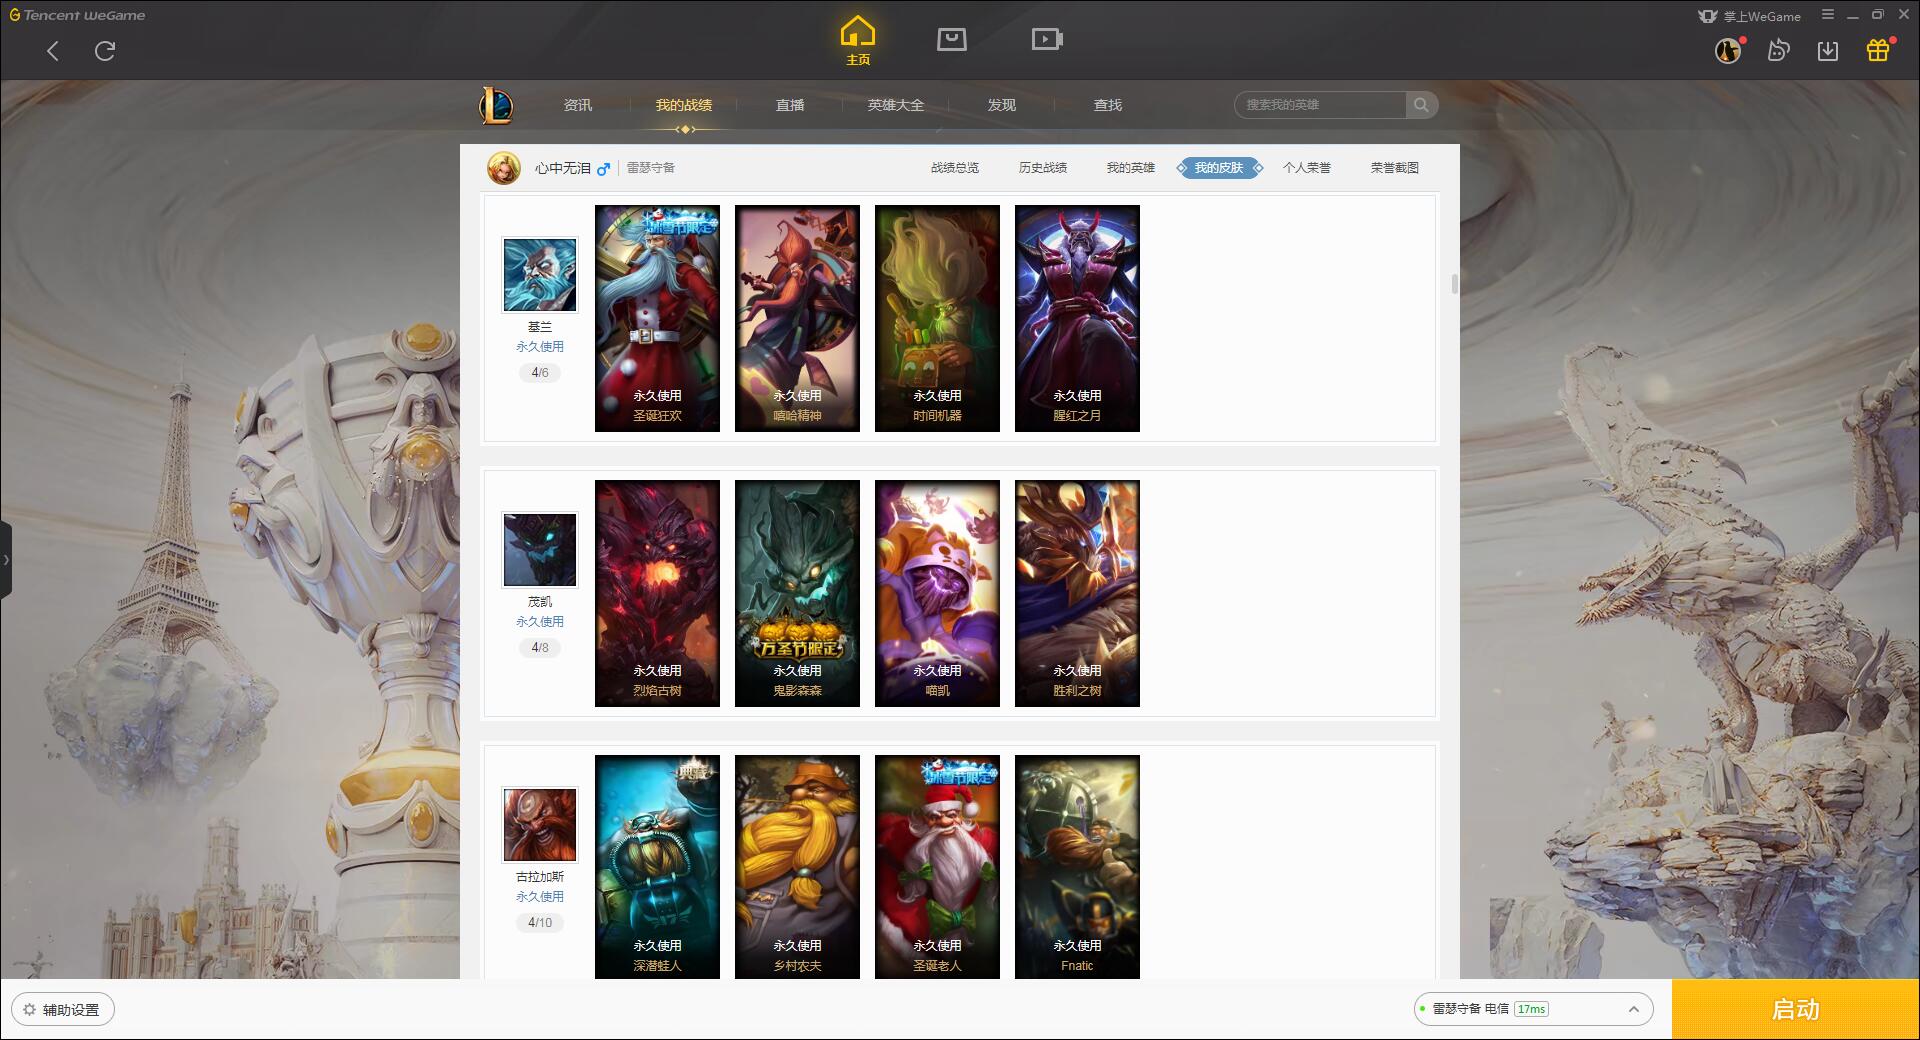Click the 4/6 skin count badge

click(x=540, y=373)
